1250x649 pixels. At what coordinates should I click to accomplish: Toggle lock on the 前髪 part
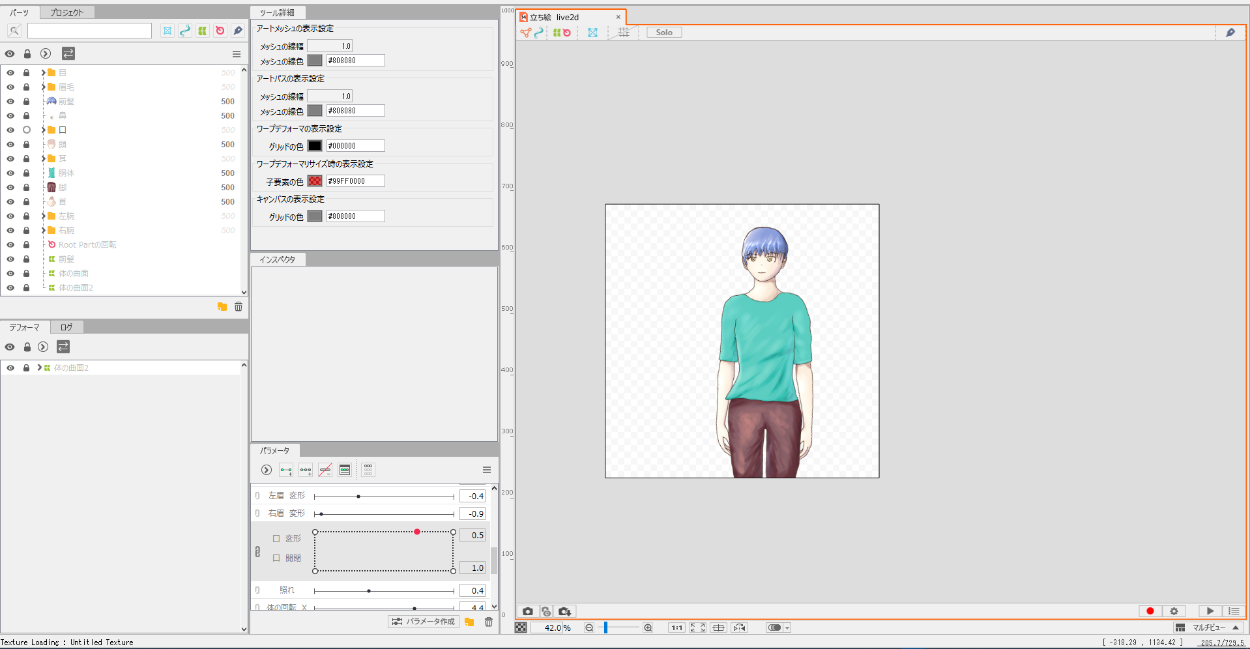coord(27,101)
